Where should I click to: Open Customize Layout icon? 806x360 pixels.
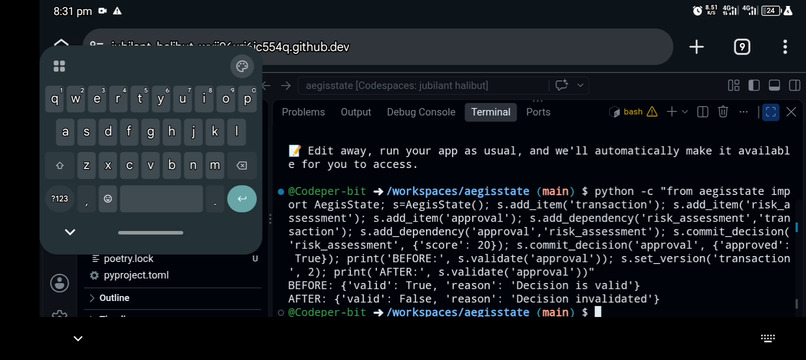pos(734,85)
